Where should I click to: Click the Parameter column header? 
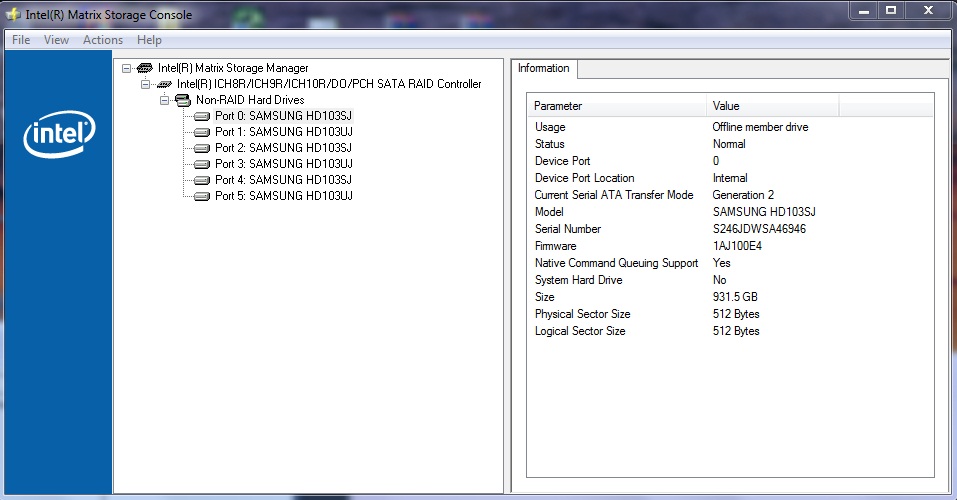[x=617, y=106]
